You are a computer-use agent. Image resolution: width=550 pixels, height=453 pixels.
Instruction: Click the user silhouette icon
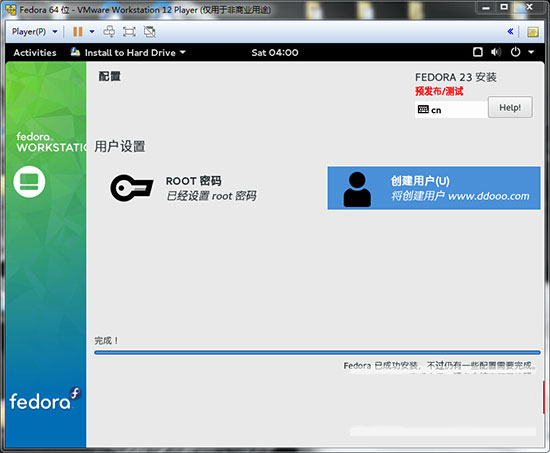357,189
